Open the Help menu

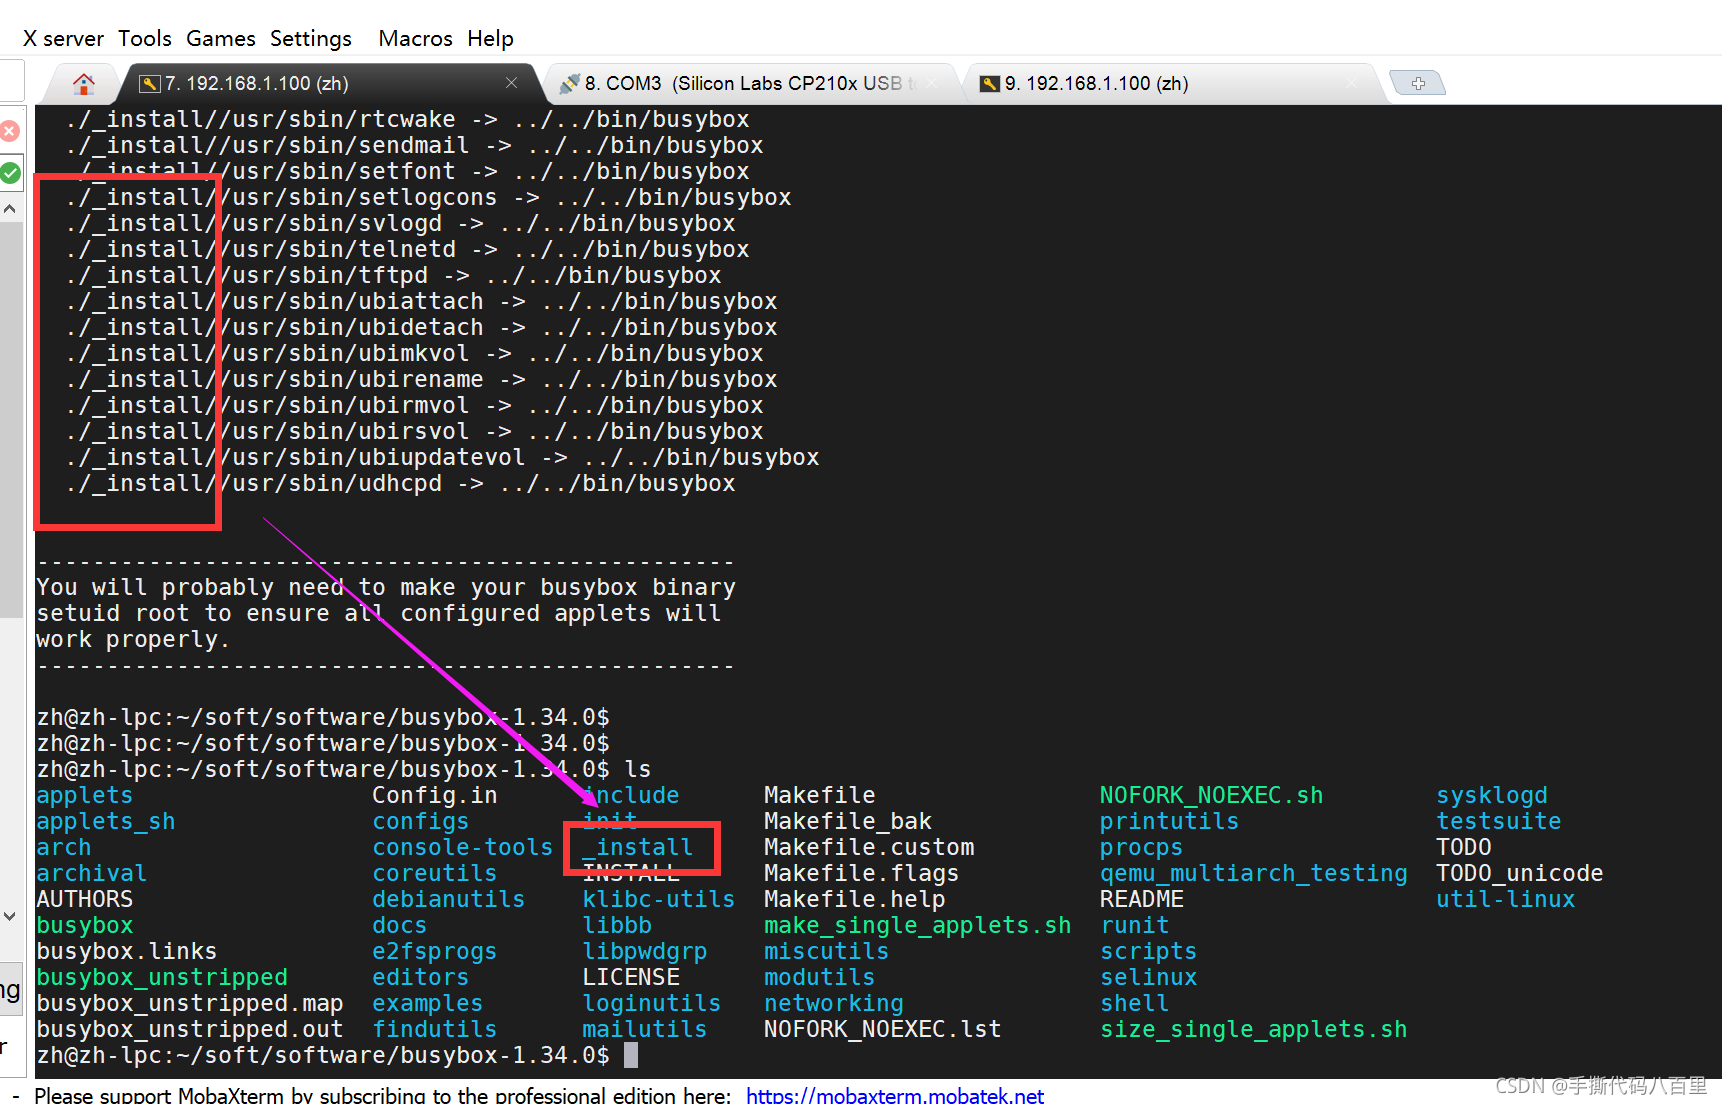click(x=490, y=38)
